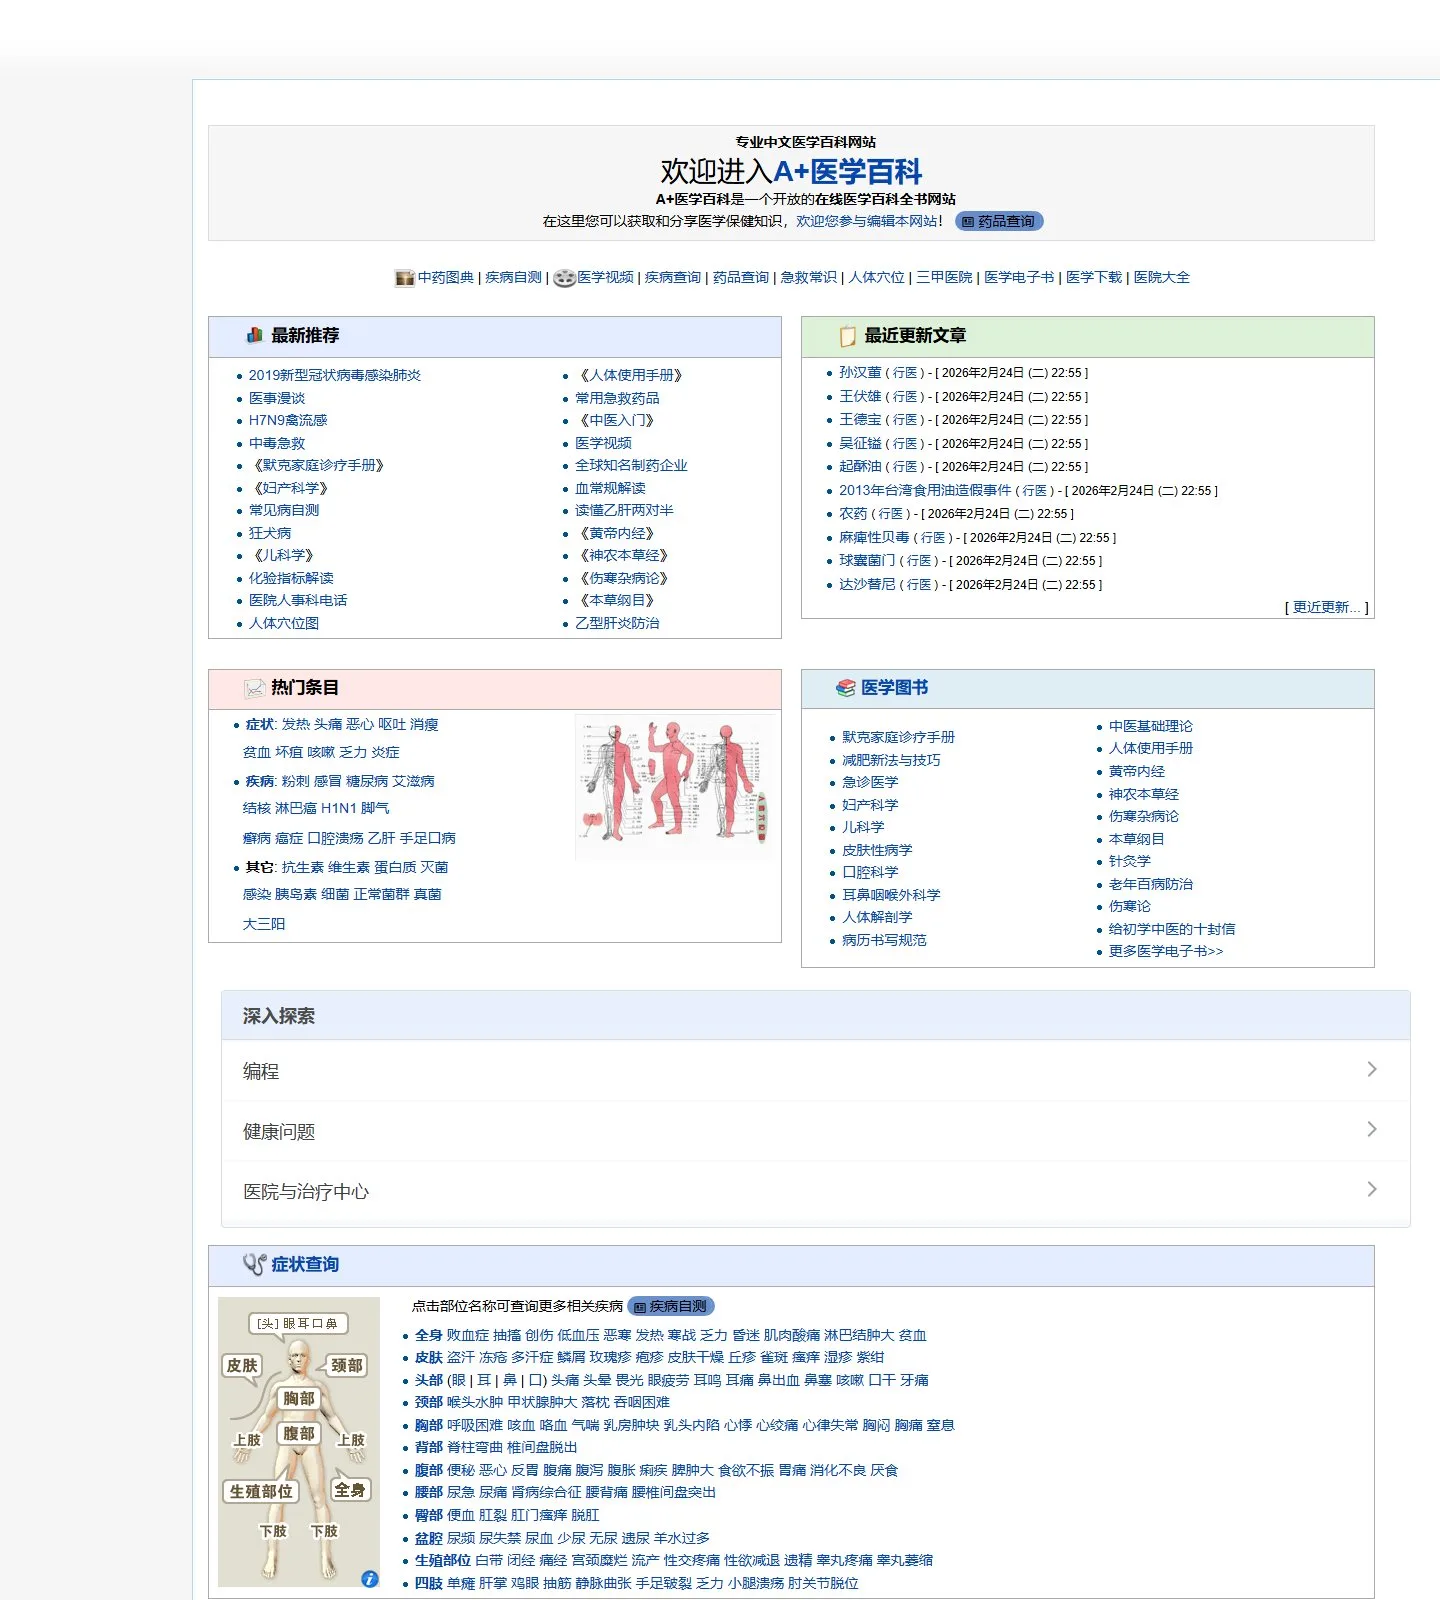This screenshot has height=1600, width=1440.
Task: Open the 人体穴位图 recommended link
Action: coord(284,623)
